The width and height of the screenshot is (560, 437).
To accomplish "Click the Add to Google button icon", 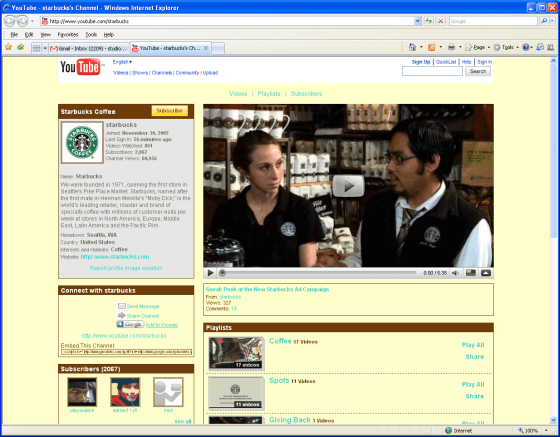I will 130,324.
